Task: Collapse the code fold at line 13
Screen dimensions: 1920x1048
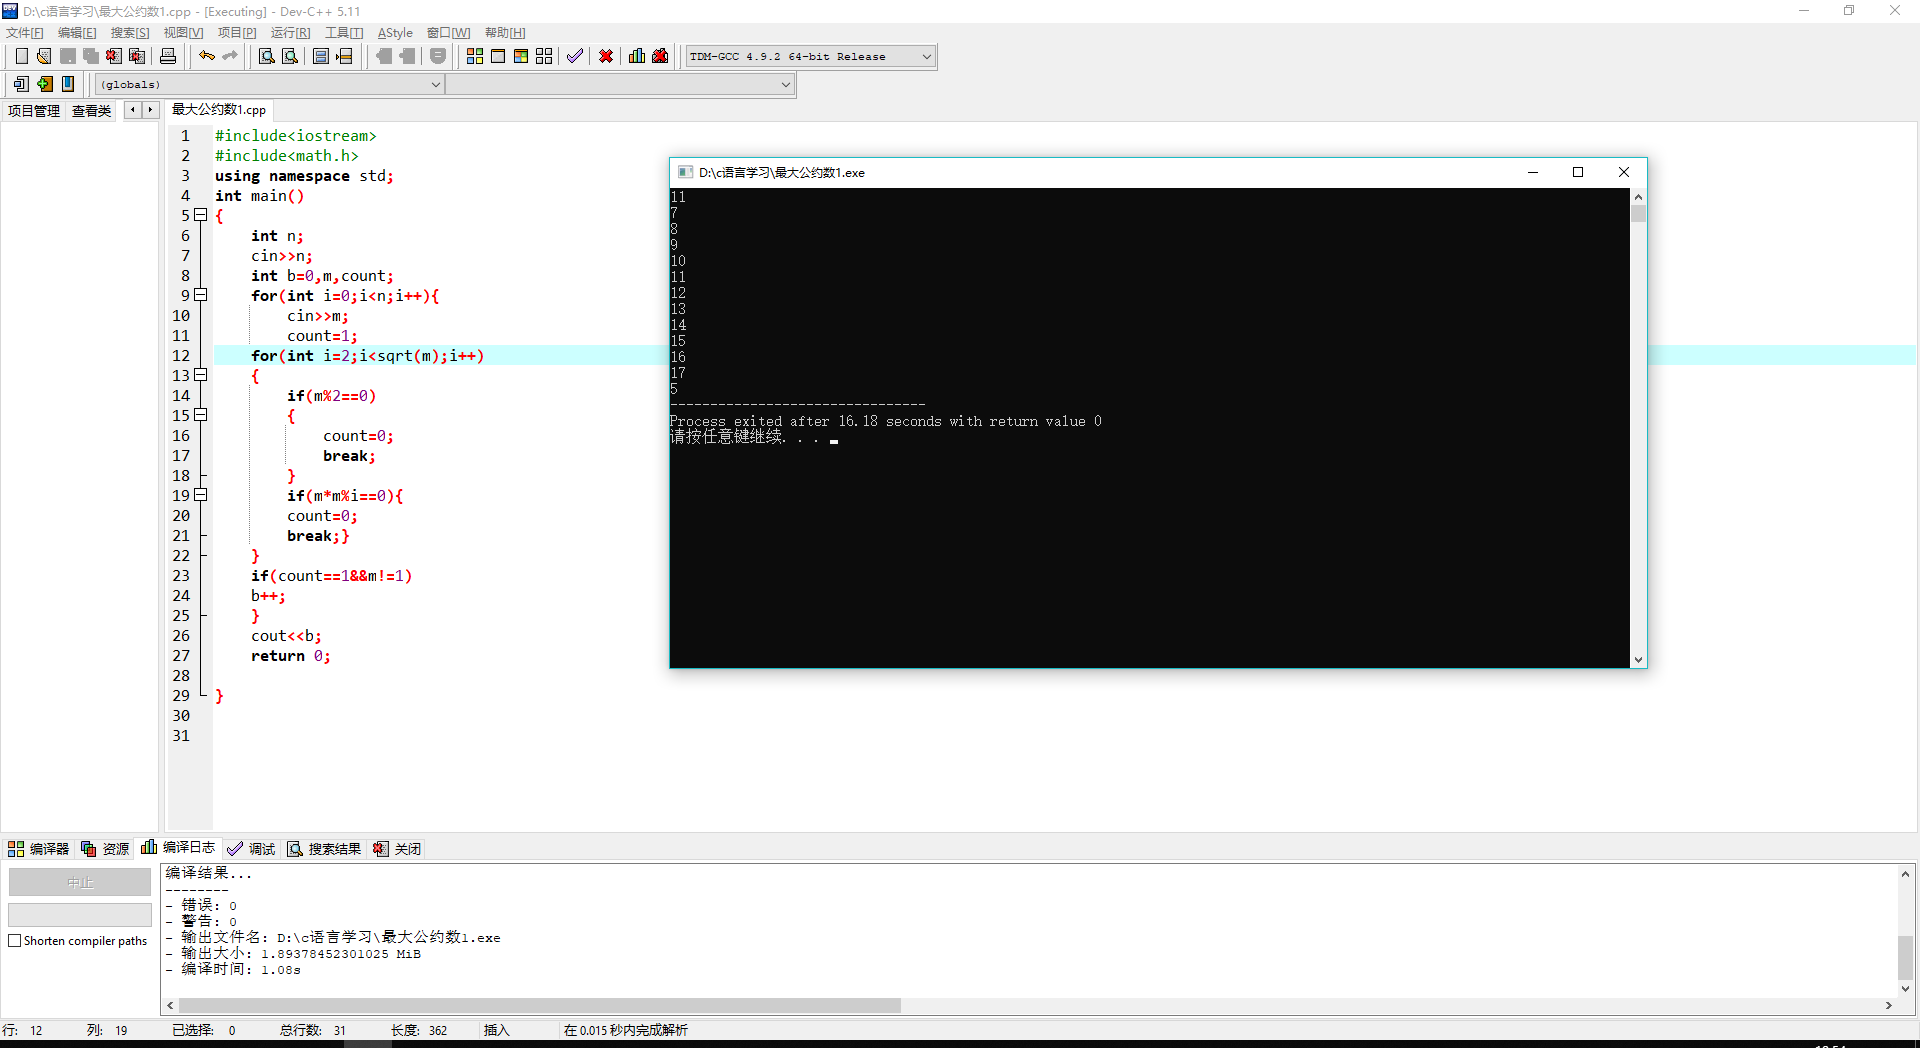Action: 201,375
